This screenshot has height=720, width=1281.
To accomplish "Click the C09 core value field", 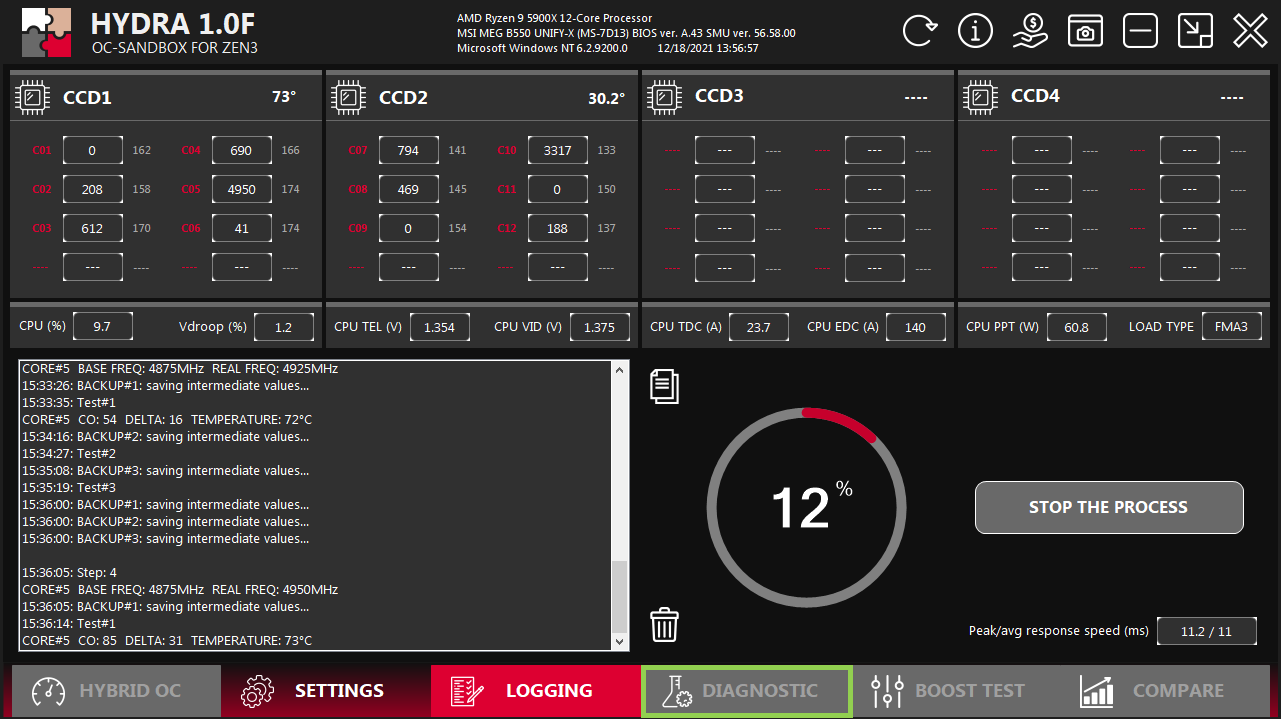I will click(x=408, y=228).
